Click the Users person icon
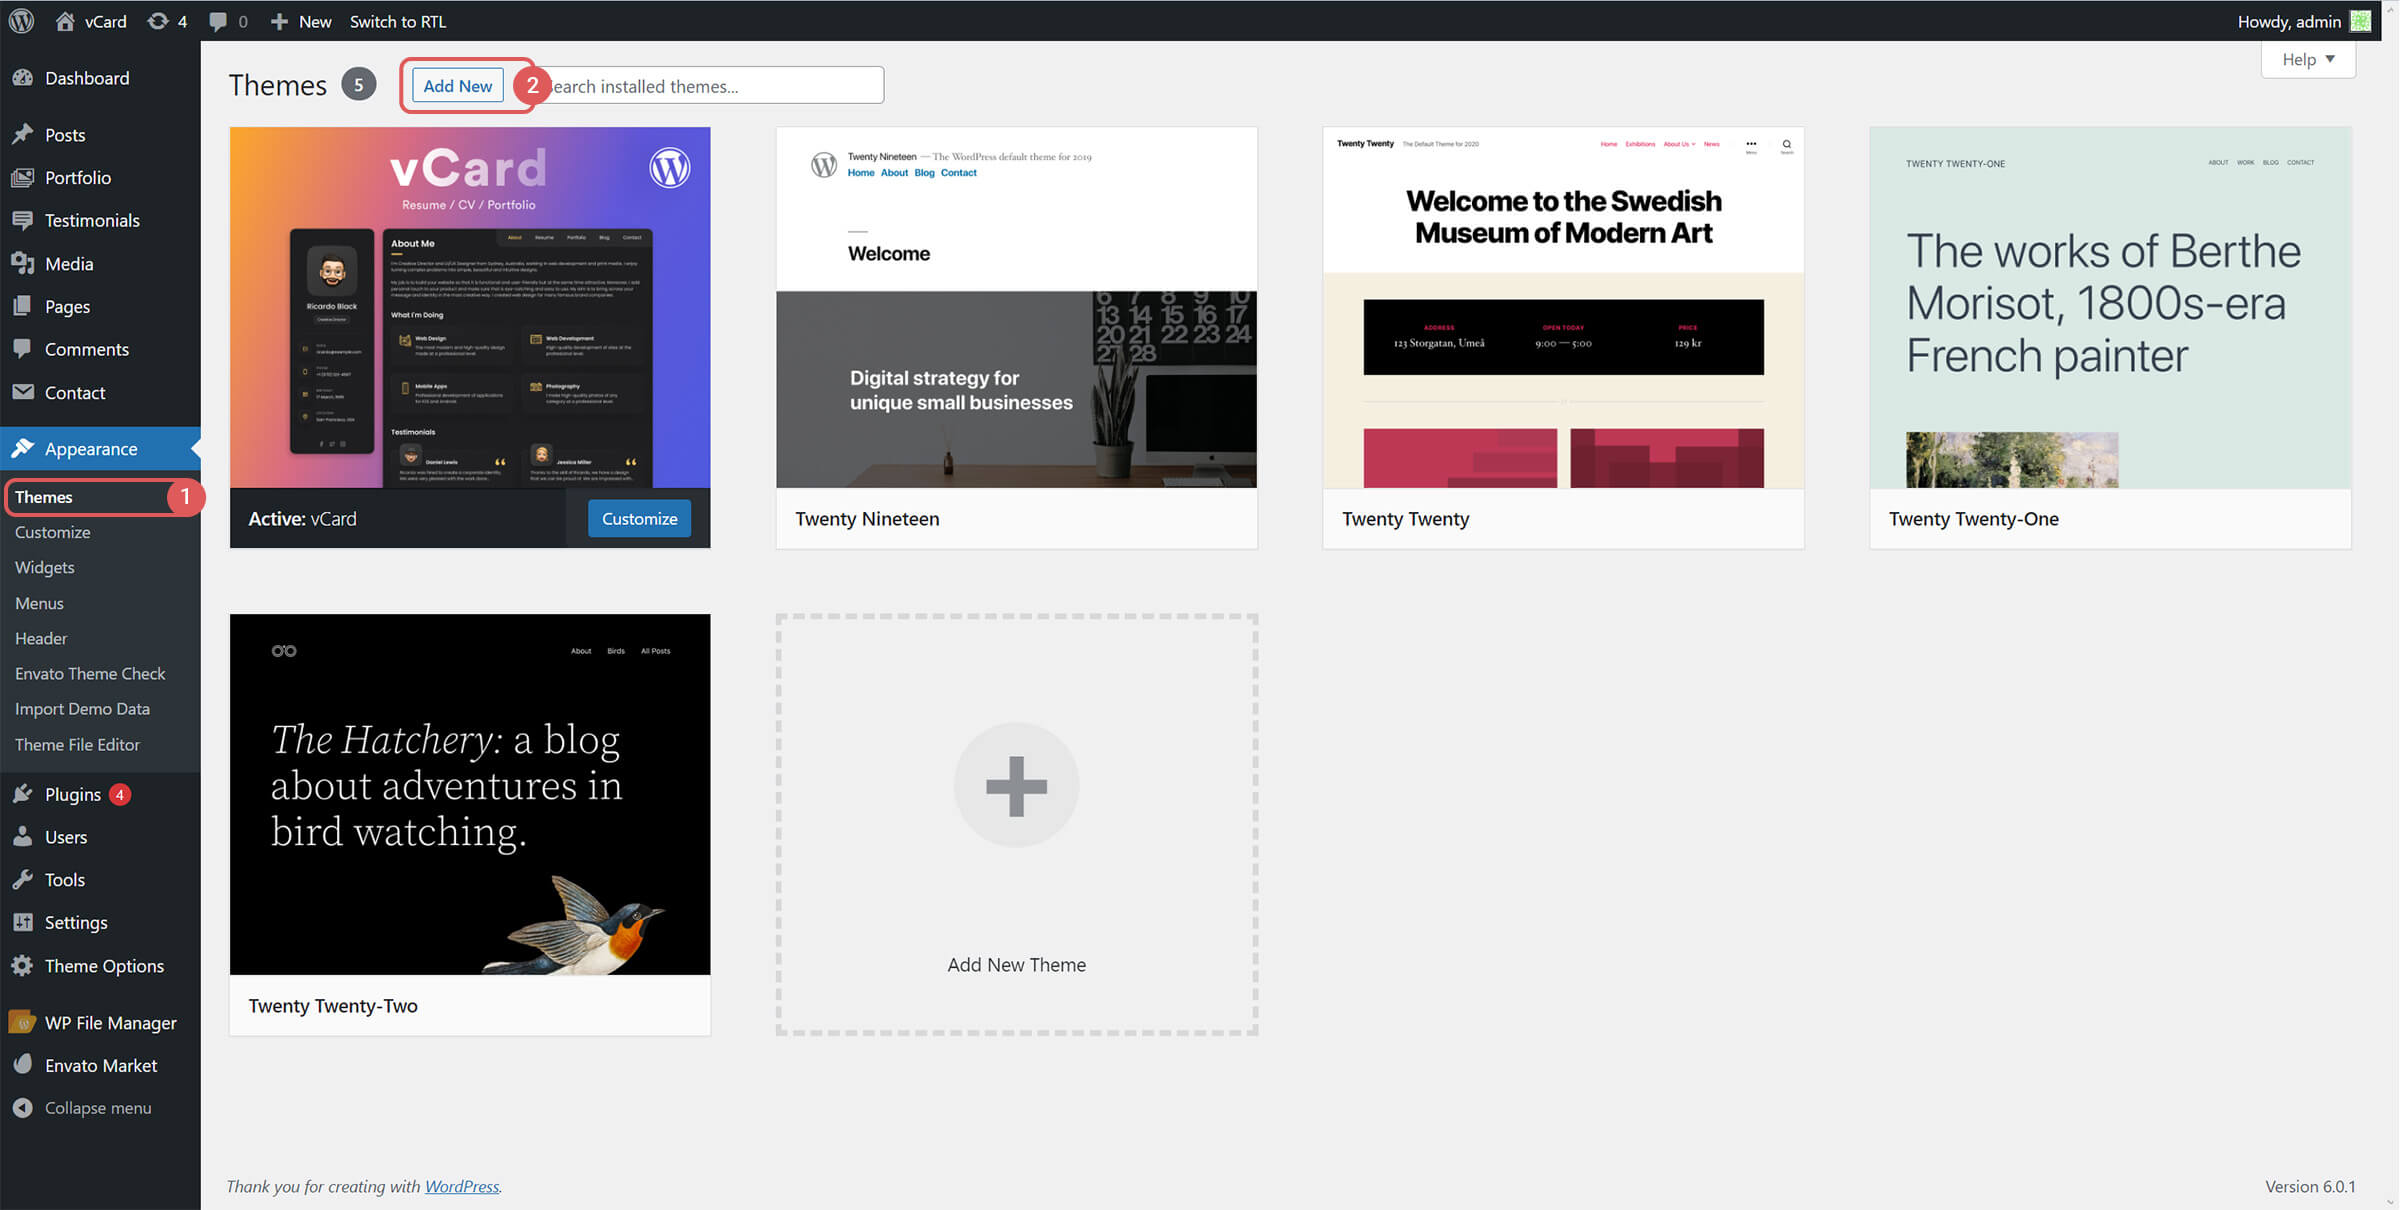The height and width of the screenshot is (1210, 2400). pos(23,837)
